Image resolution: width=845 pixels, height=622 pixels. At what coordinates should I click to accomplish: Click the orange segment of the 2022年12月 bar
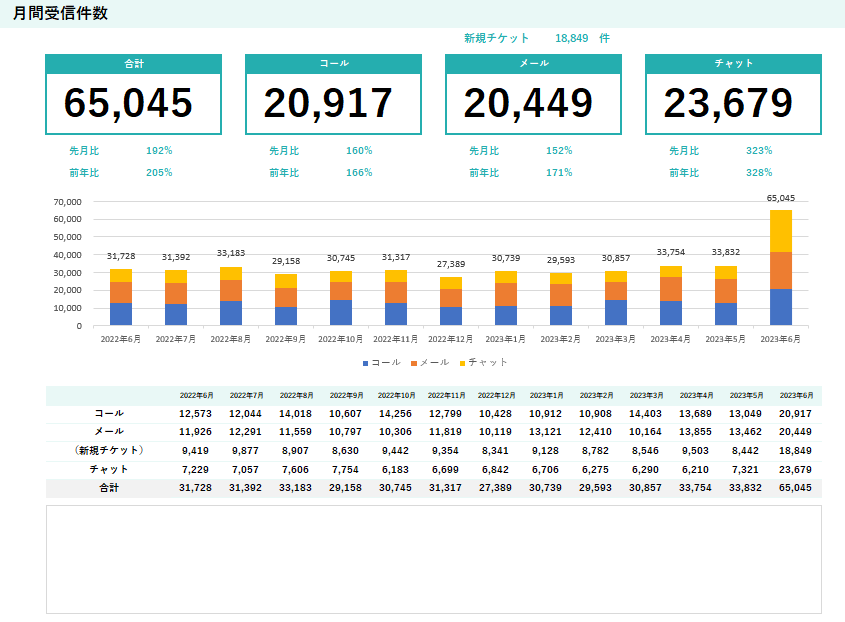pos(451,298)
